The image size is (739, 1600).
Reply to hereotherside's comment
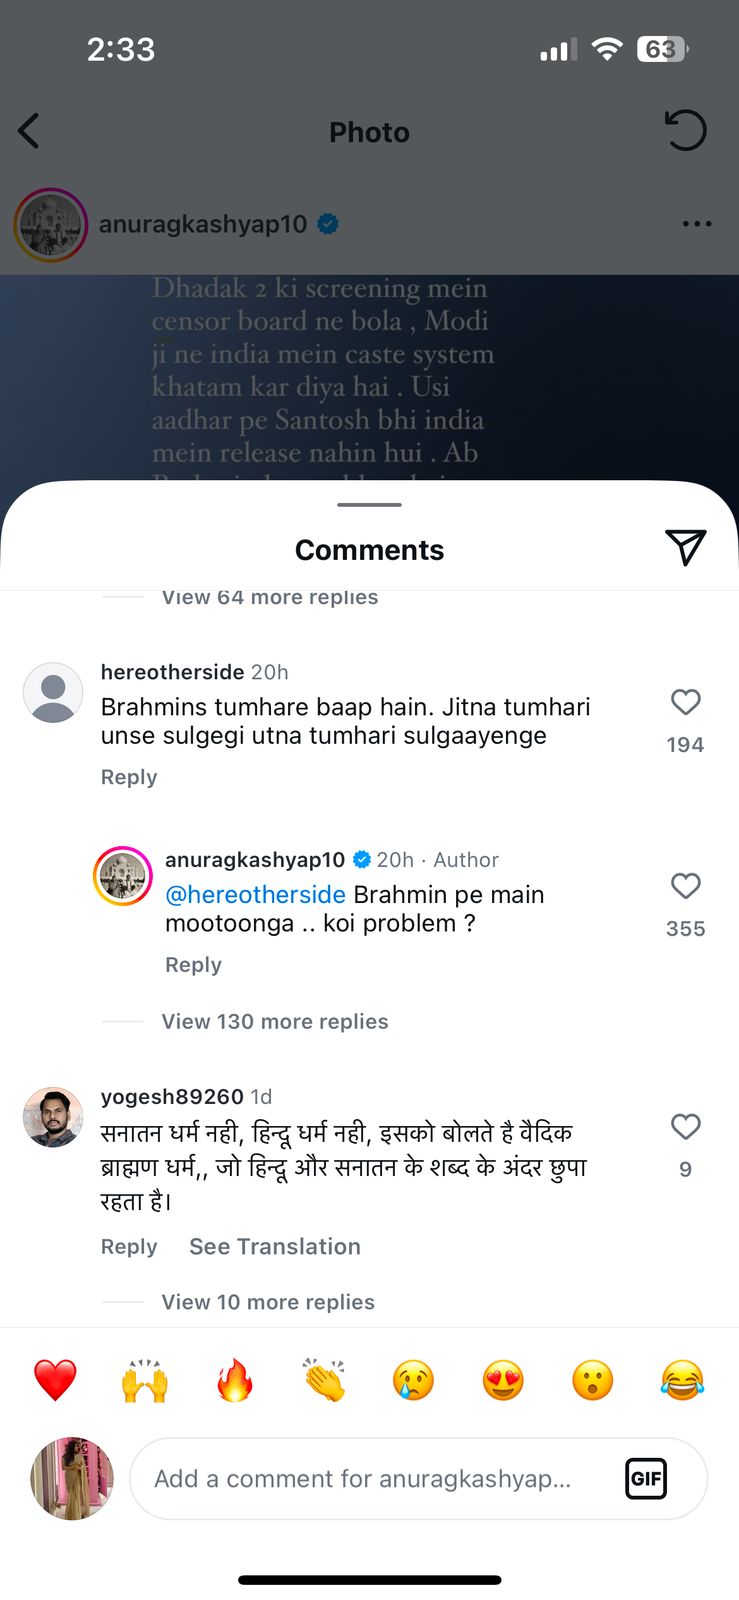(x=129, y=777)
